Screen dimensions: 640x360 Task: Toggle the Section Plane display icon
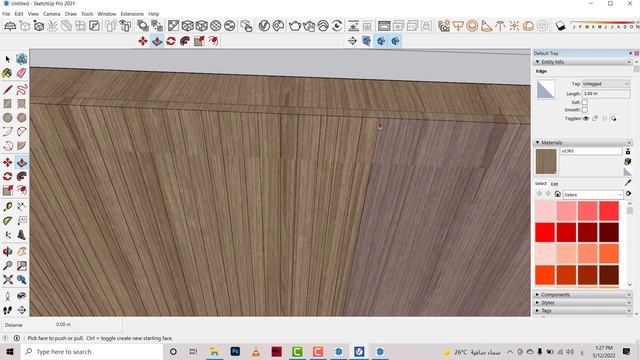(366, 41)
